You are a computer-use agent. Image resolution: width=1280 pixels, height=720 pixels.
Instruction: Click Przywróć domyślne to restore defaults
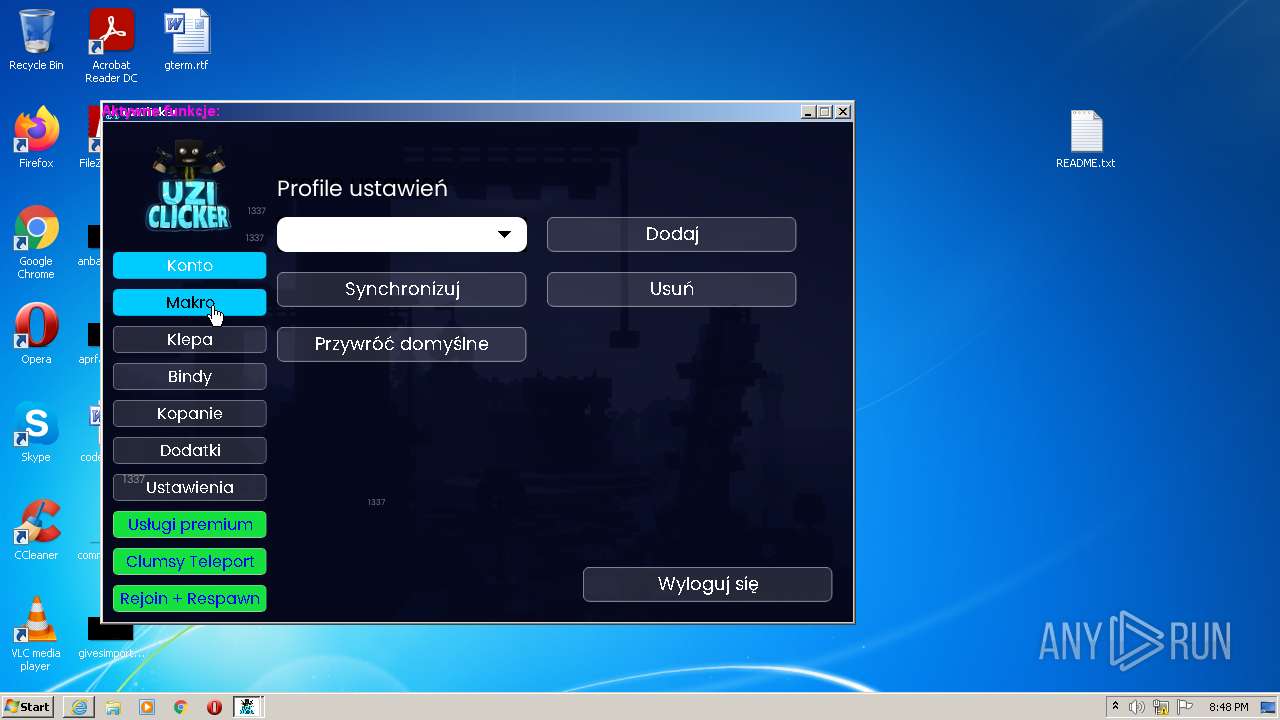point(402,344)
